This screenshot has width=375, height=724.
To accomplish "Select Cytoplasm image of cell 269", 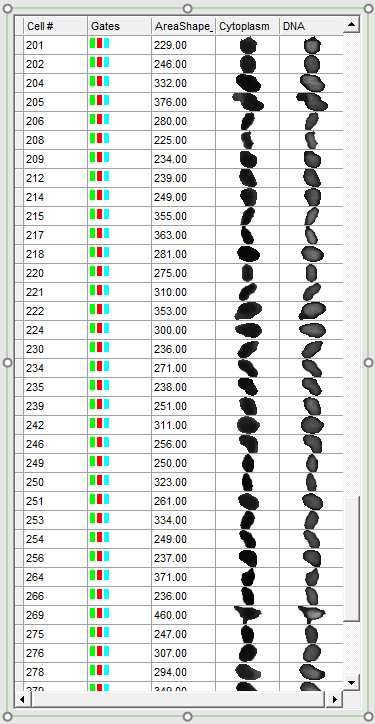I will [x=248, y=615].
